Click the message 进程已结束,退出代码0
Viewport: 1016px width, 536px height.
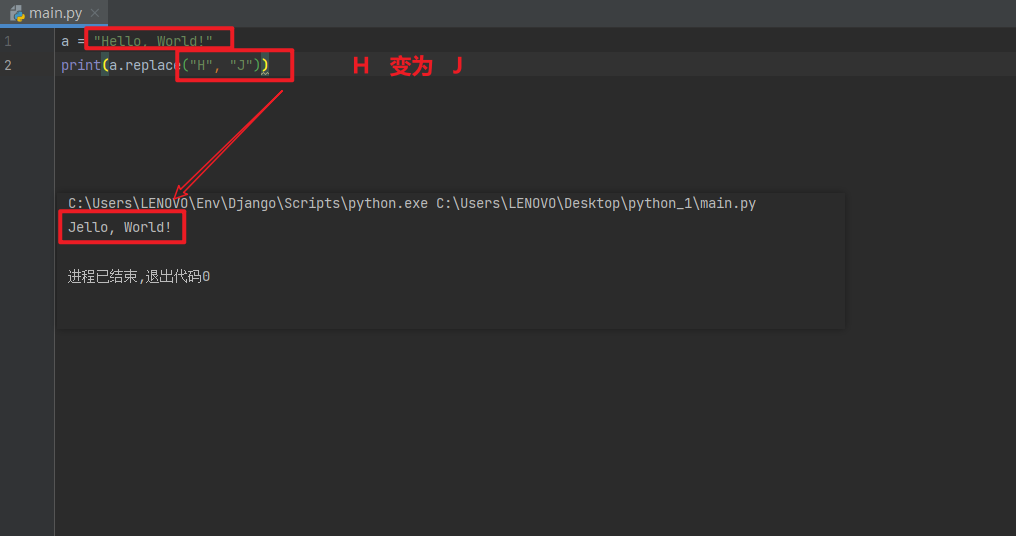click(139, 277)
